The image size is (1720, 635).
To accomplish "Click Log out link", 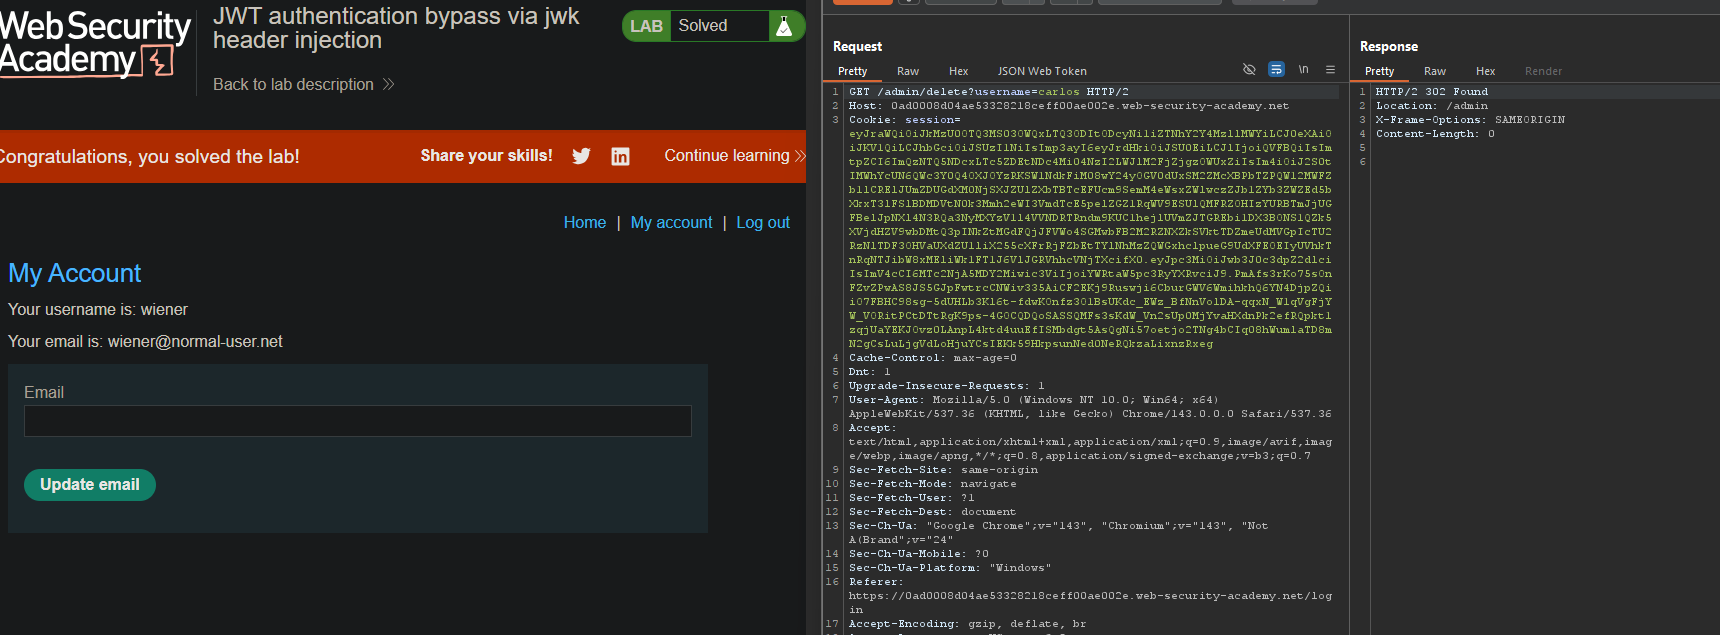I will pos(763,222).
